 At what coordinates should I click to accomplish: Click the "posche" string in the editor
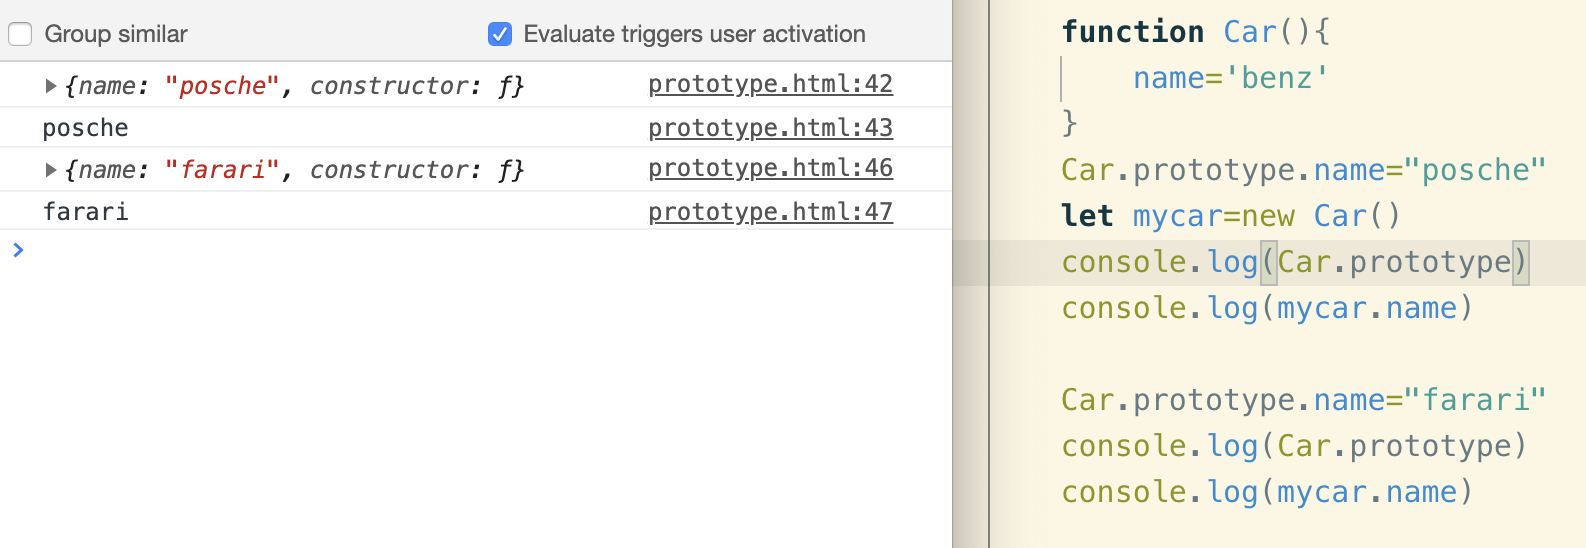pos(1475,170)
